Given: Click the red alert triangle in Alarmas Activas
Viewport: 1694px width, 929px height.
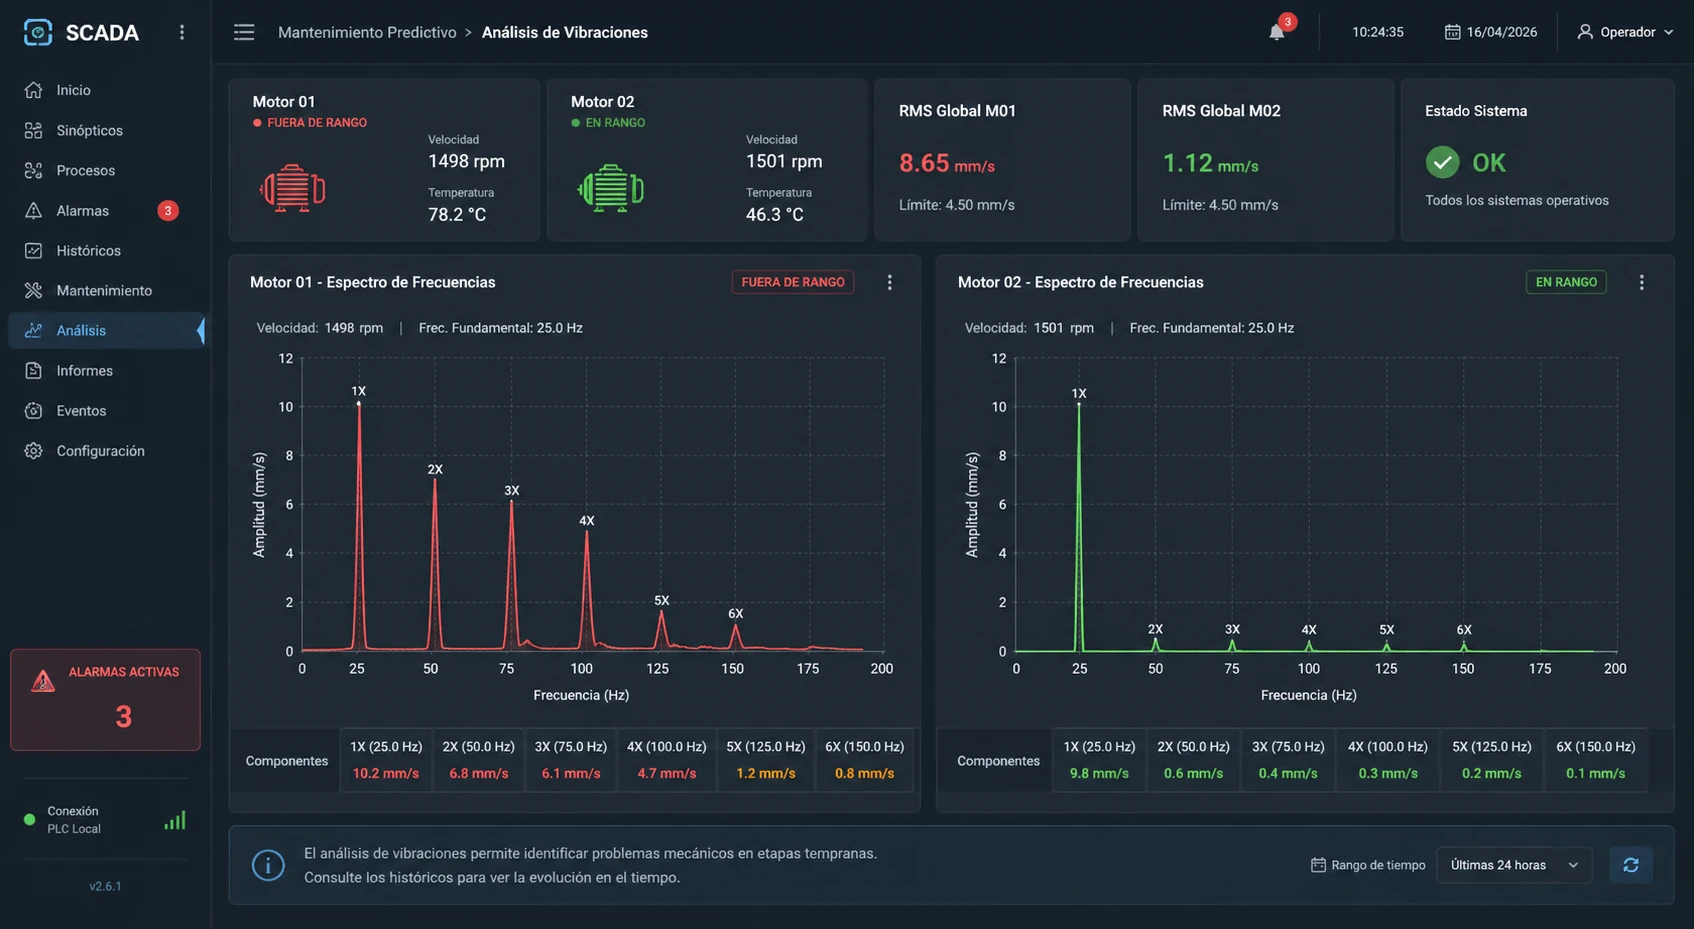Looking at the screenshot, I should click(43, 681).
